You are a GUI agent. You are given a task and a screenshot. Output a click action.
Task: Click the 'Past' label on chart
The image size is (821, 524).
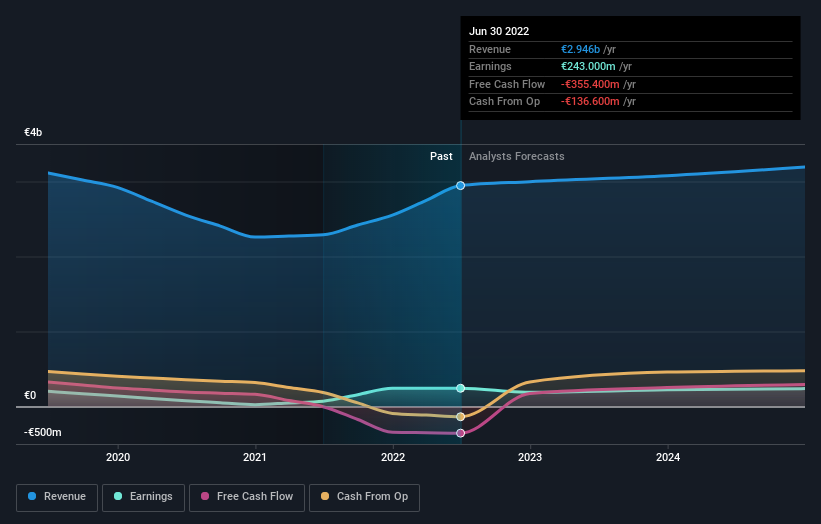441,156
